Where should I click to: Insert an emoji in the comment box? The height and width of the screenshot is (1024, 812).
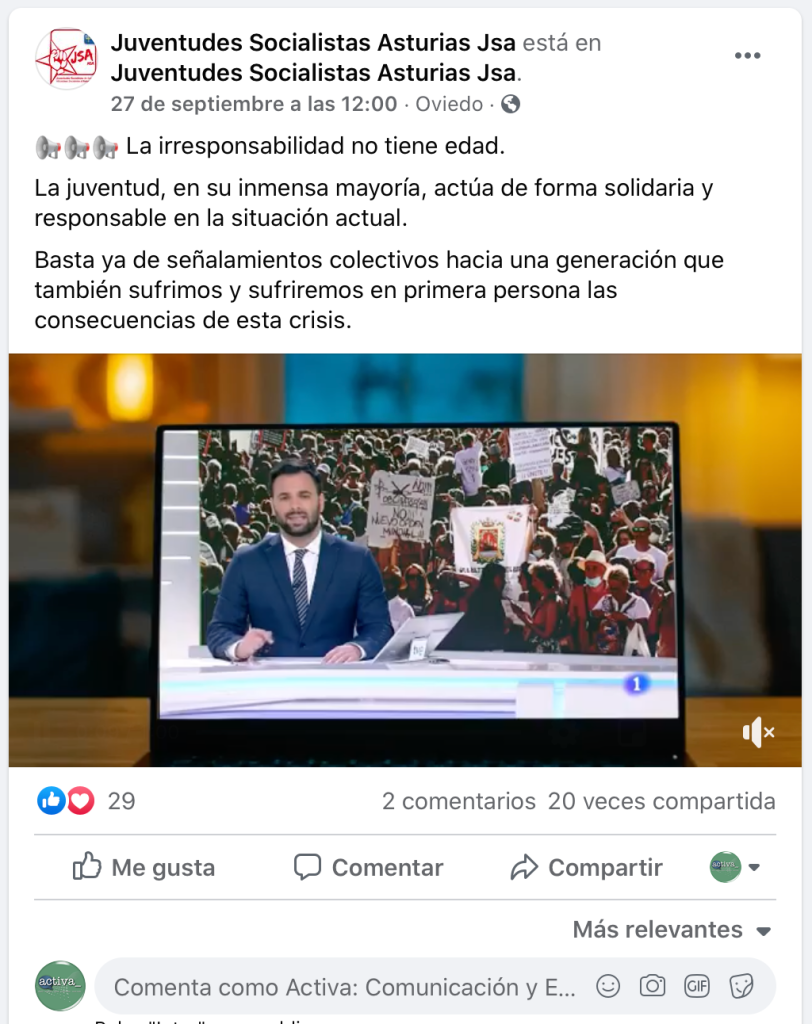click(x=608, y=986)
